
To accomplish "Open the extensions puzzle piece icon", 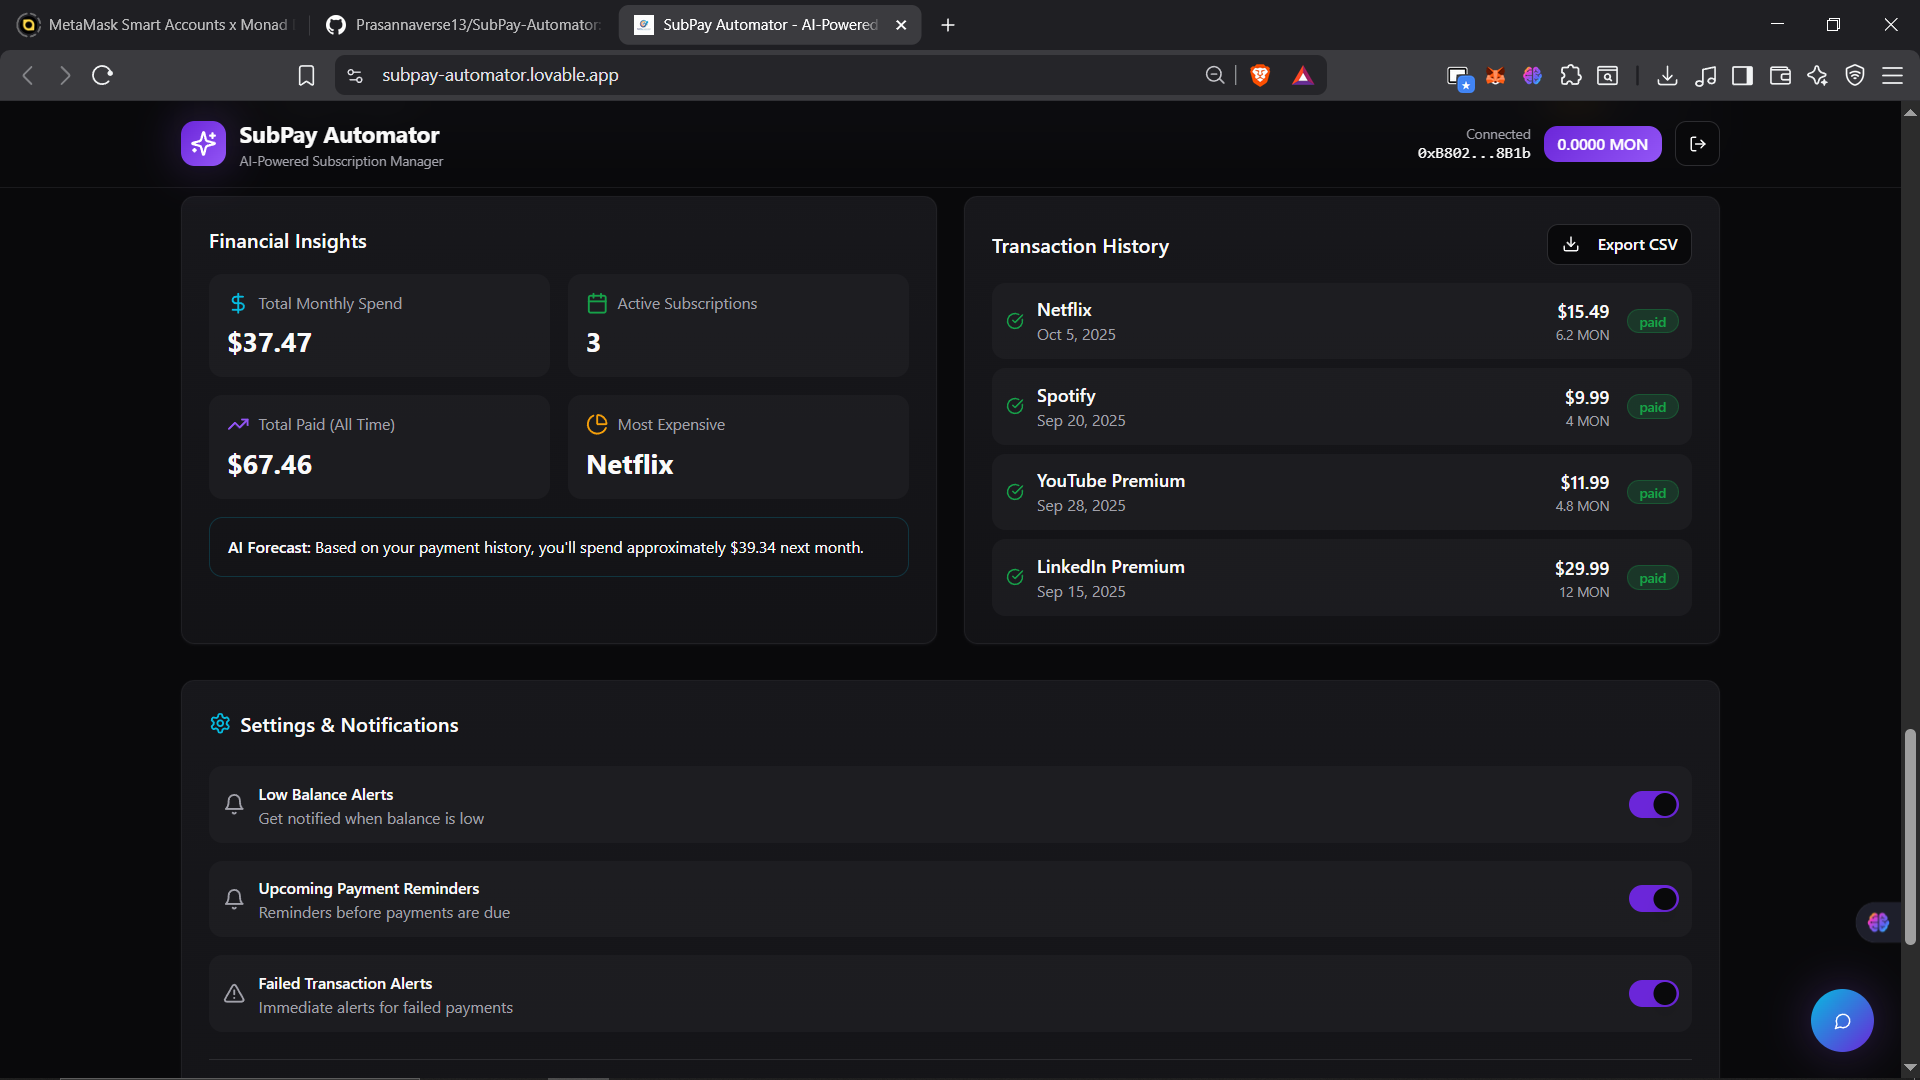I will 1571,75.
